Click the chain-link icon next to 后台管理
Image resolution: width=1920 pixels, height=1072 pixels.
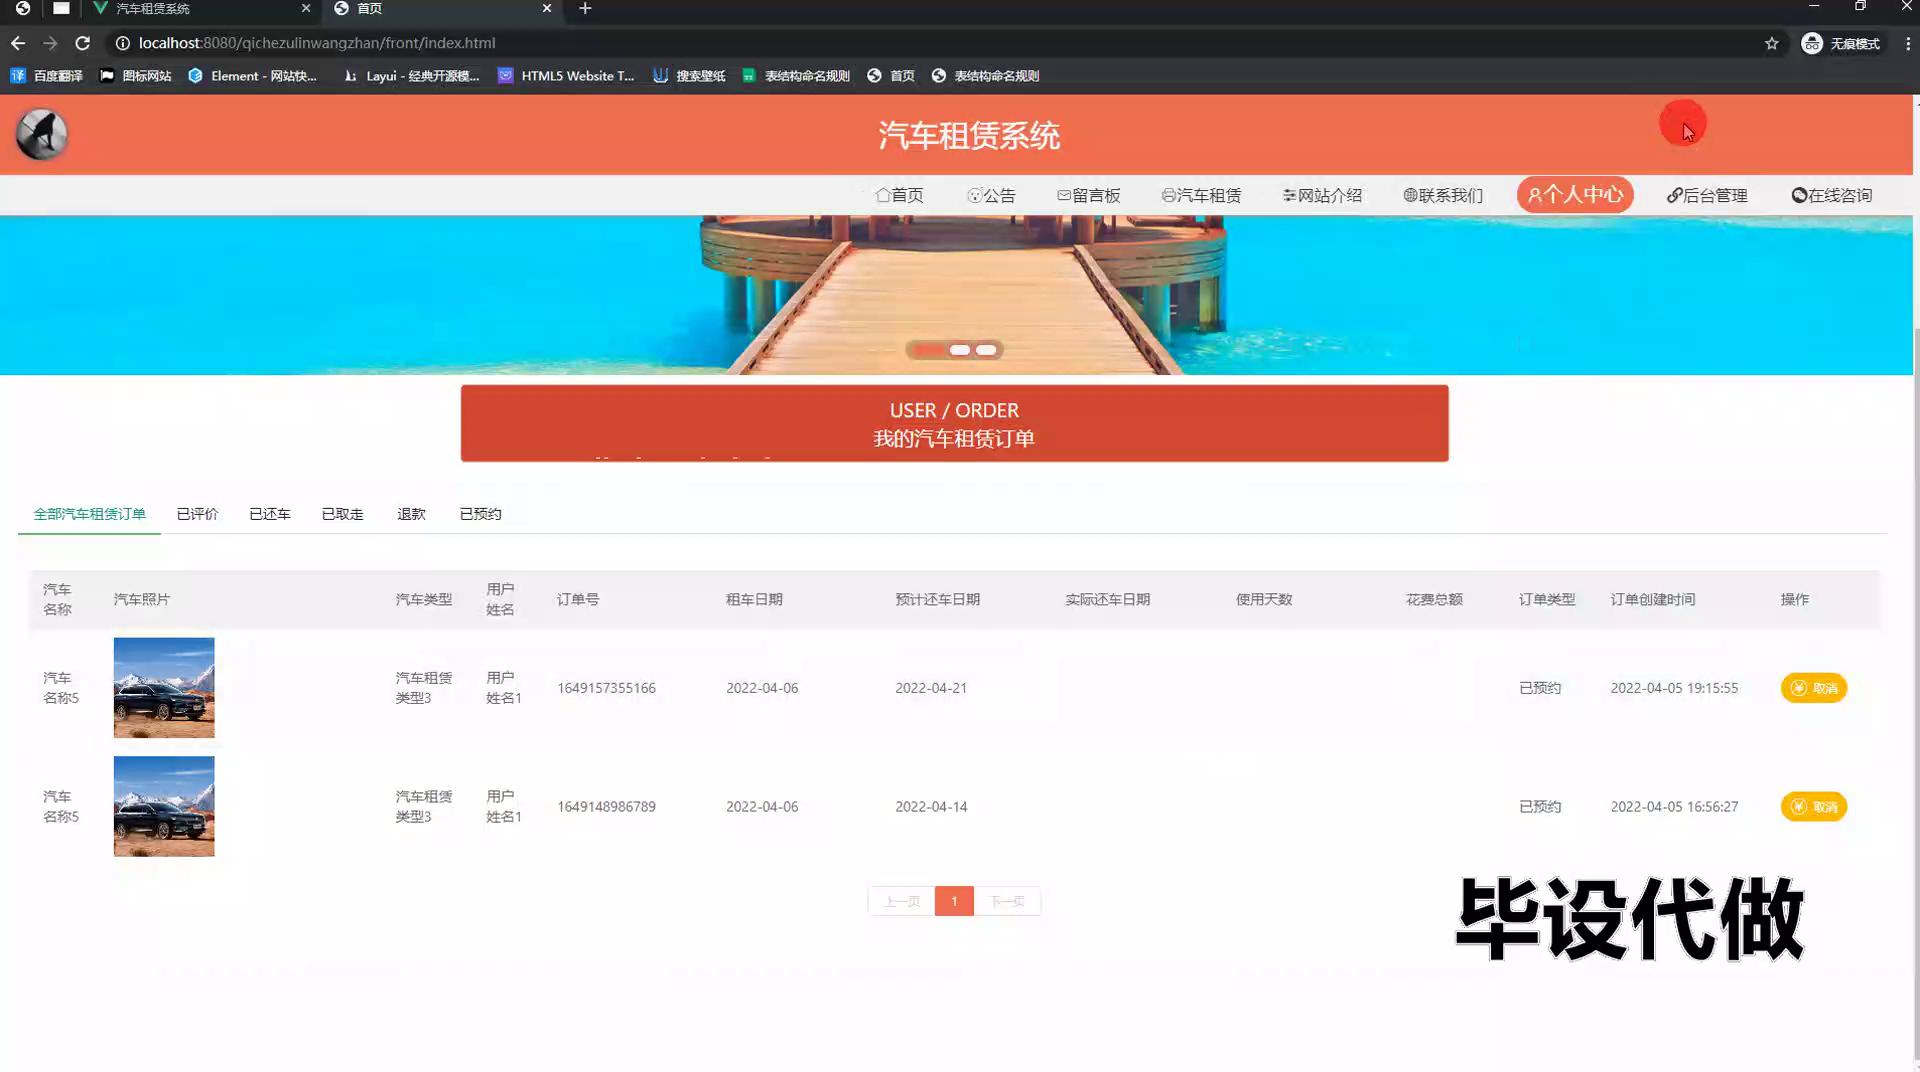(x=1673, y=195)
